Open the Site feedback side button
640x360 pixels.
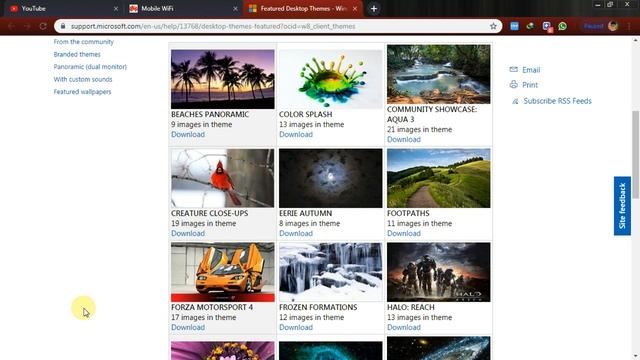point(622,206)
